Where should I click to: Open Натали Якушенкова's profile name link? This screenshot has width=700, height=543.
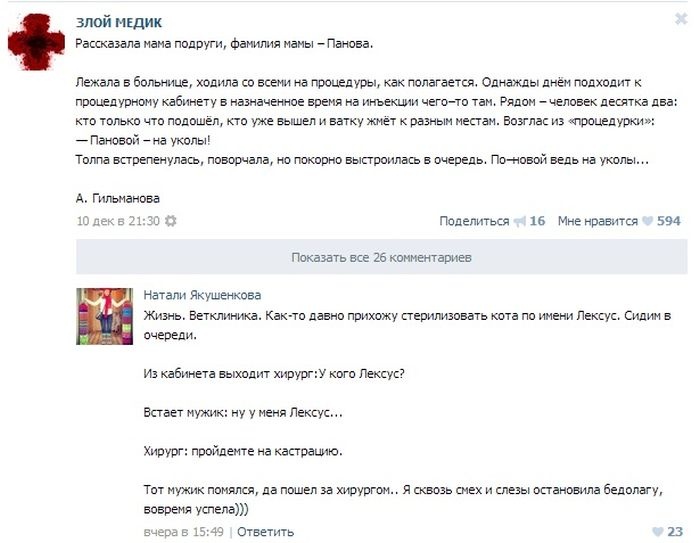pos(202,295)
